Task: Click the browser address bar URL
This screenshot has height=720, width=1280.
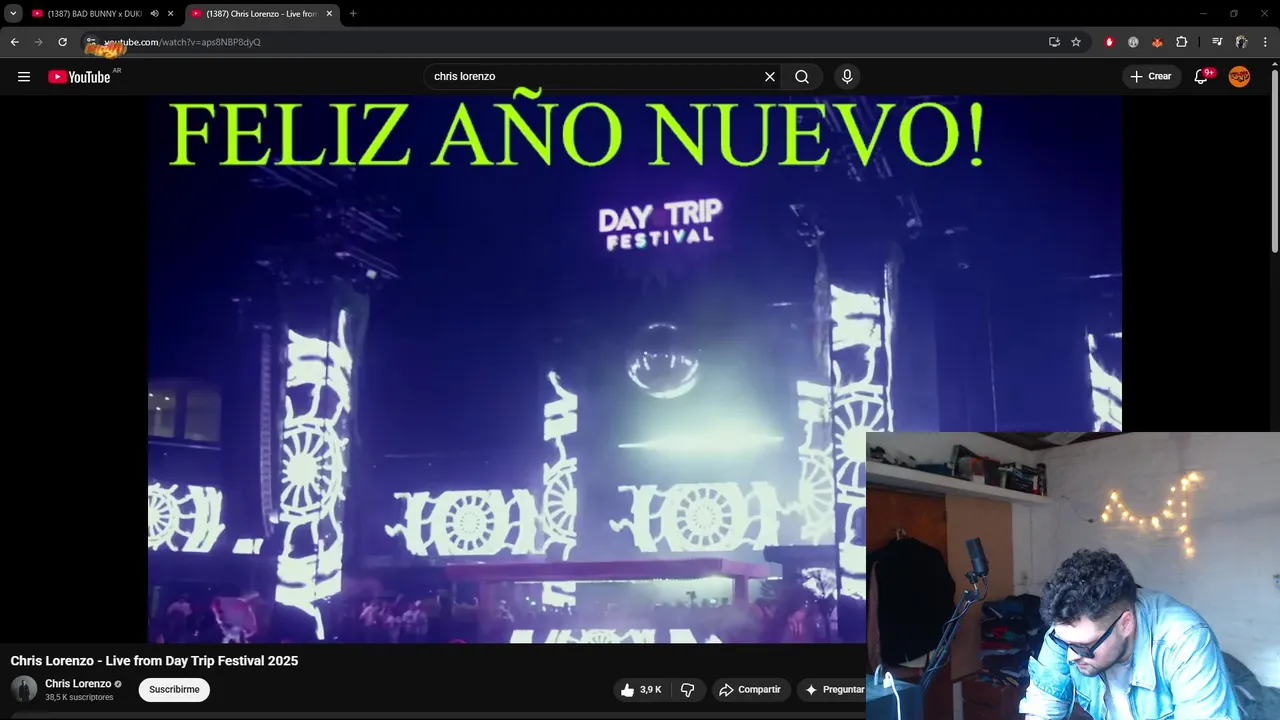Action: [x=183, y=42]
